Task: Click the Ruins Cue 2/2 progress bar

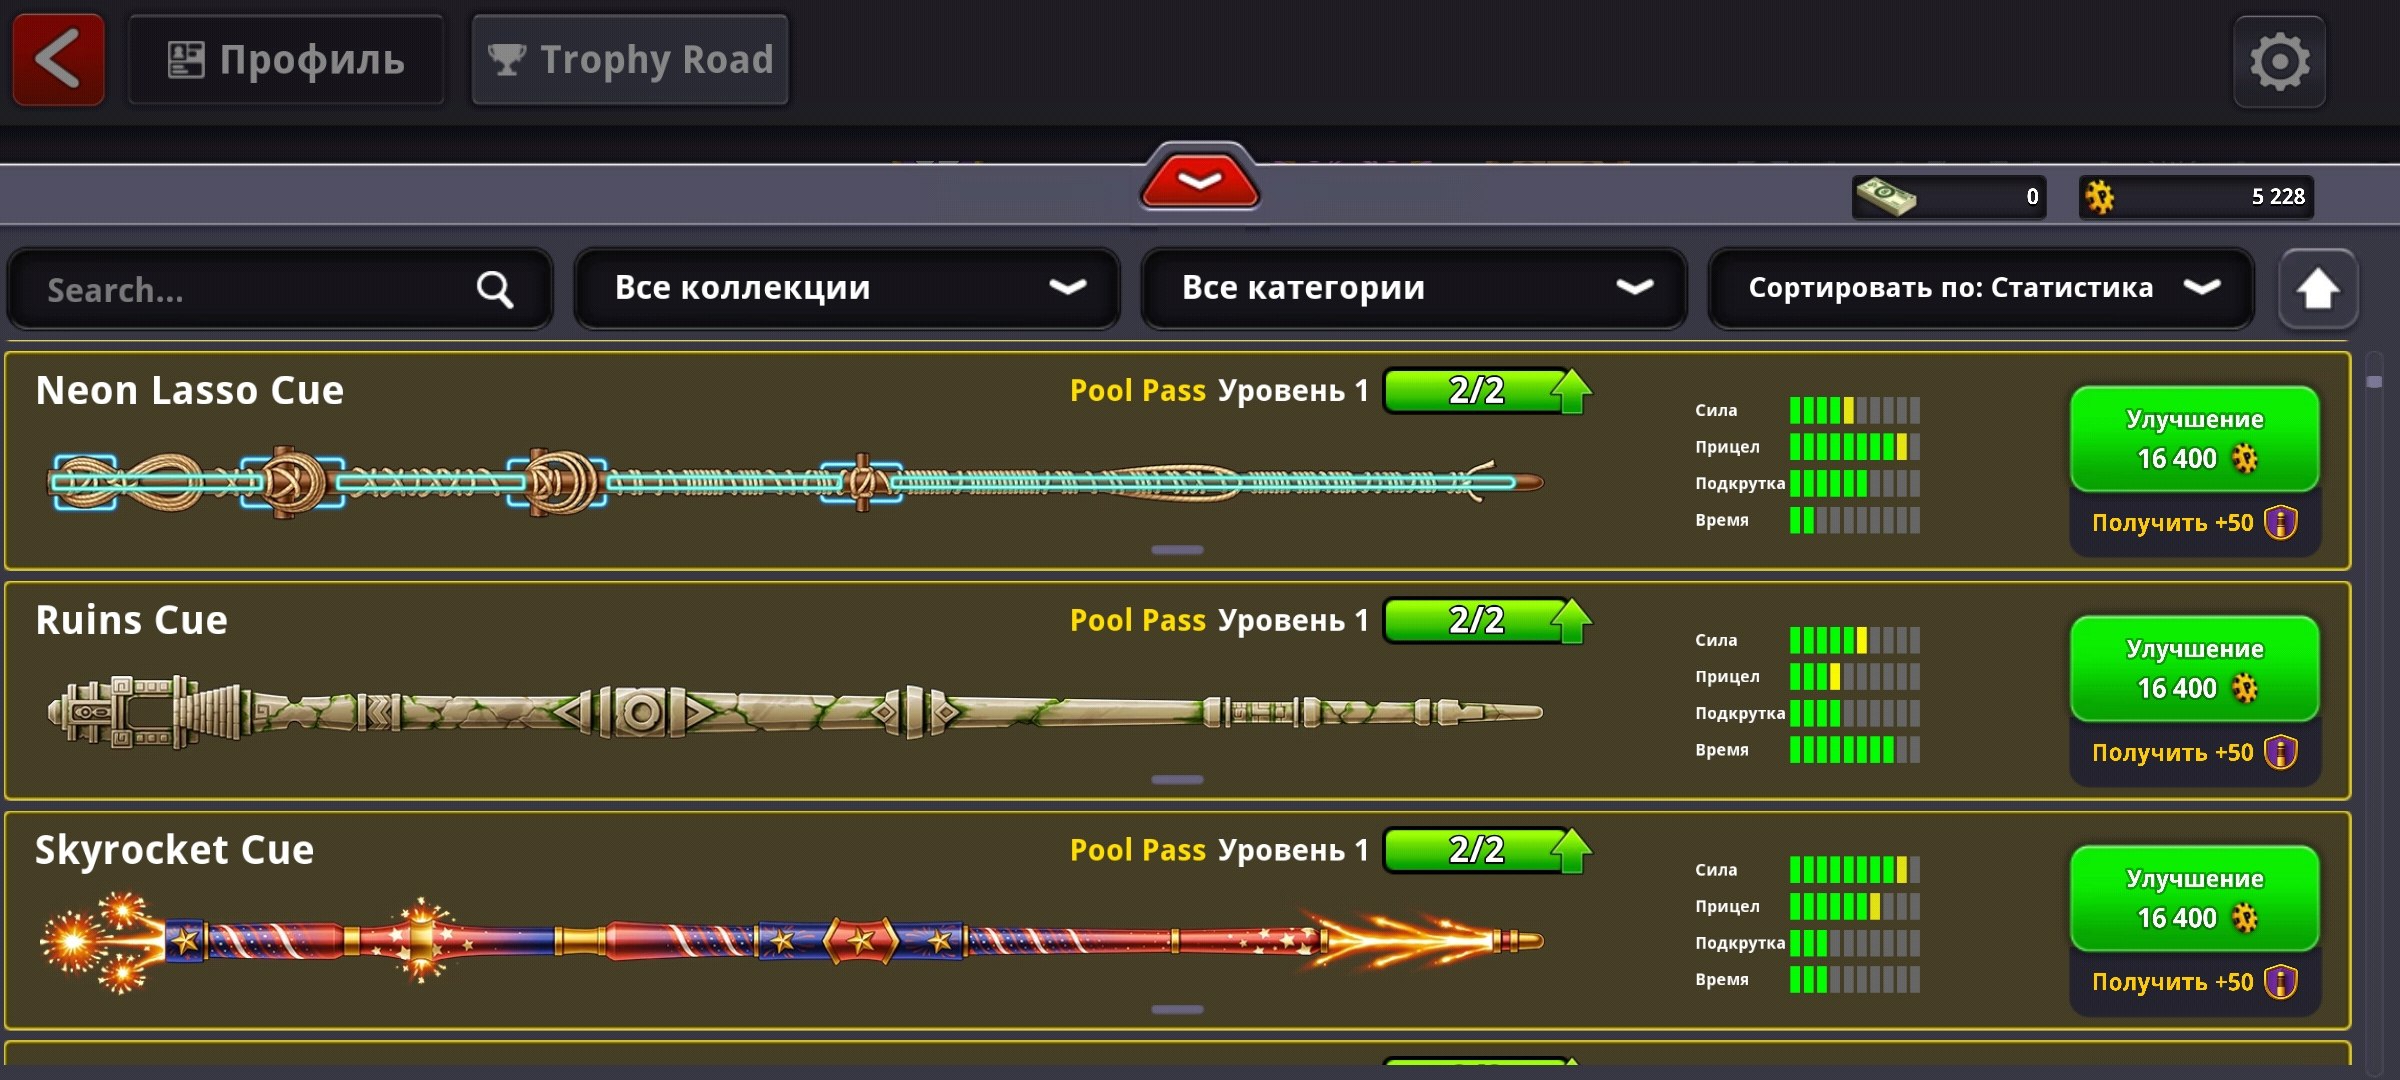Action: click(1476, 620)
